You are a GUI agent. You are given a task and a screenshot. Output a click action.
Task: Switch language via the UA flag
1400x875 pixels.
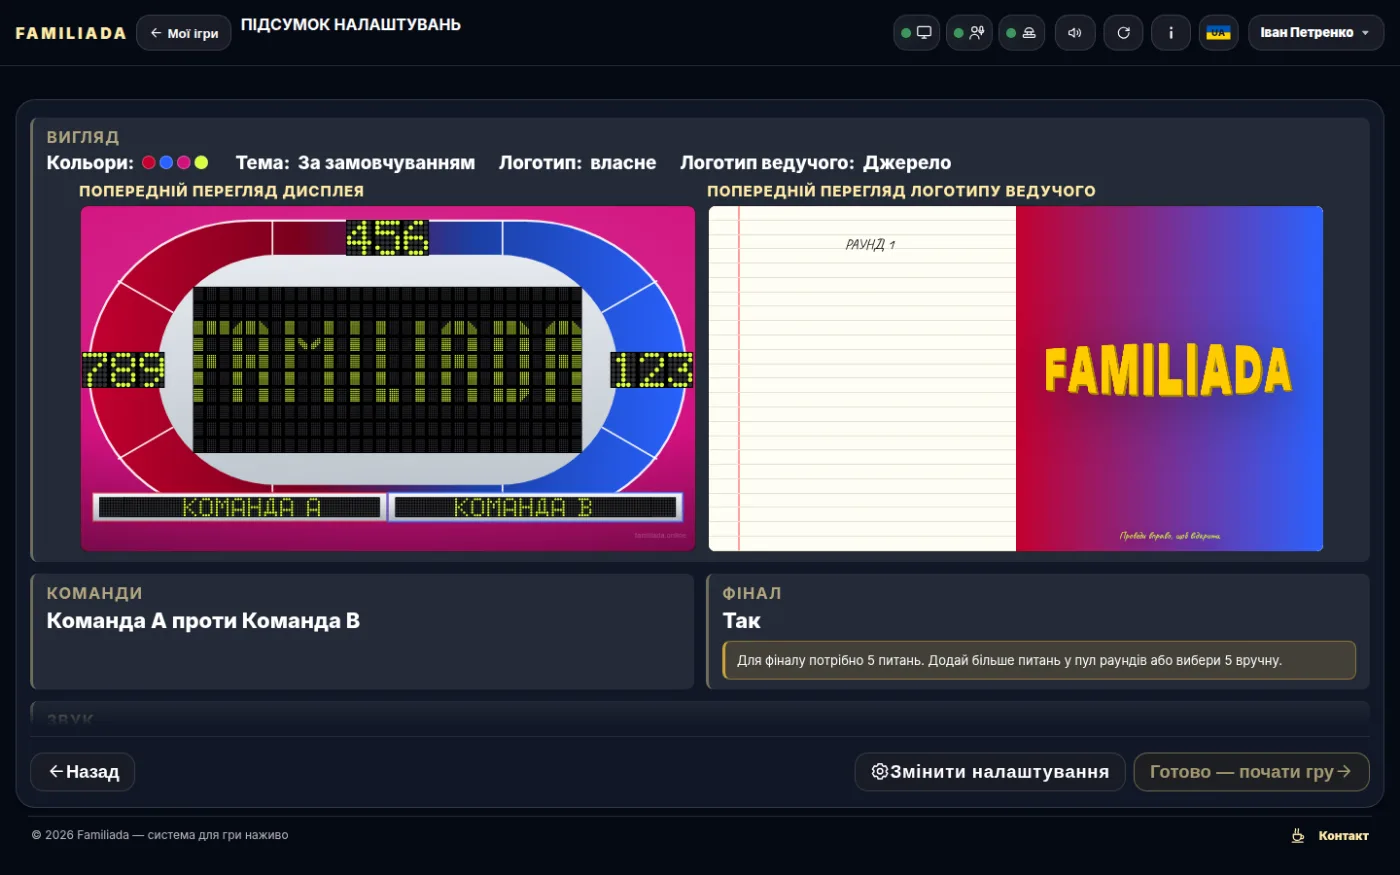[x=1218, y=33]
